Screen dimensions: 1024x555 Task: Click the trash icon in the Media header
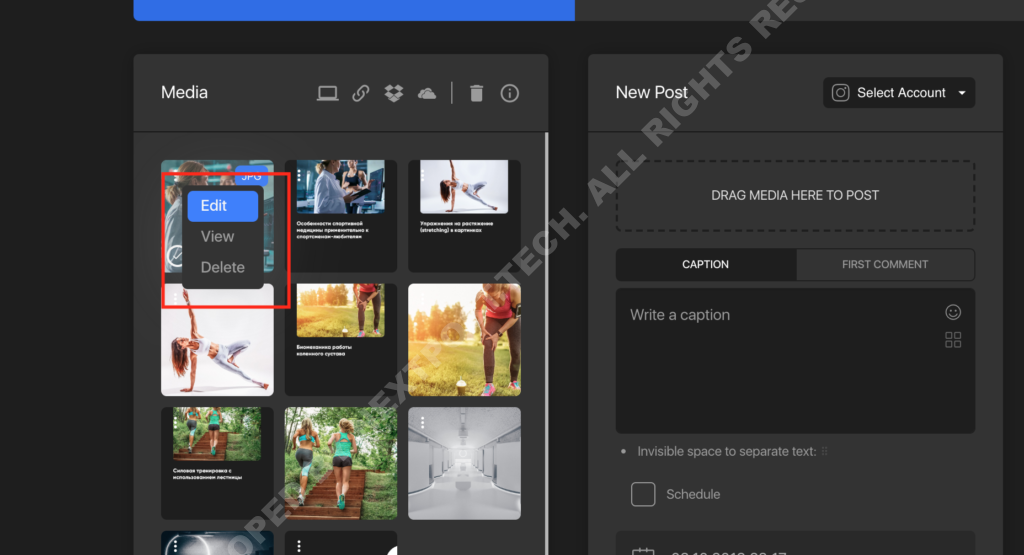pyautogui.click(x=477, y=93)
